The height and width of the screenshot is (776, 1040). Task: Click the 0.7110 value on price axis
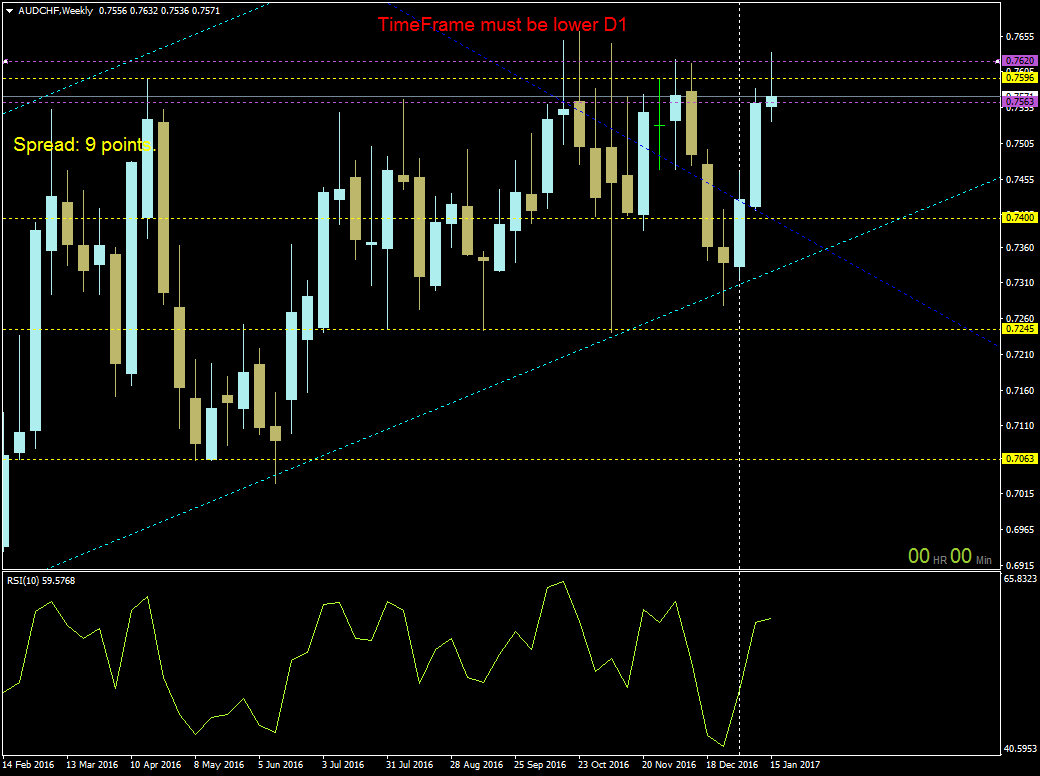[1020, 426]
